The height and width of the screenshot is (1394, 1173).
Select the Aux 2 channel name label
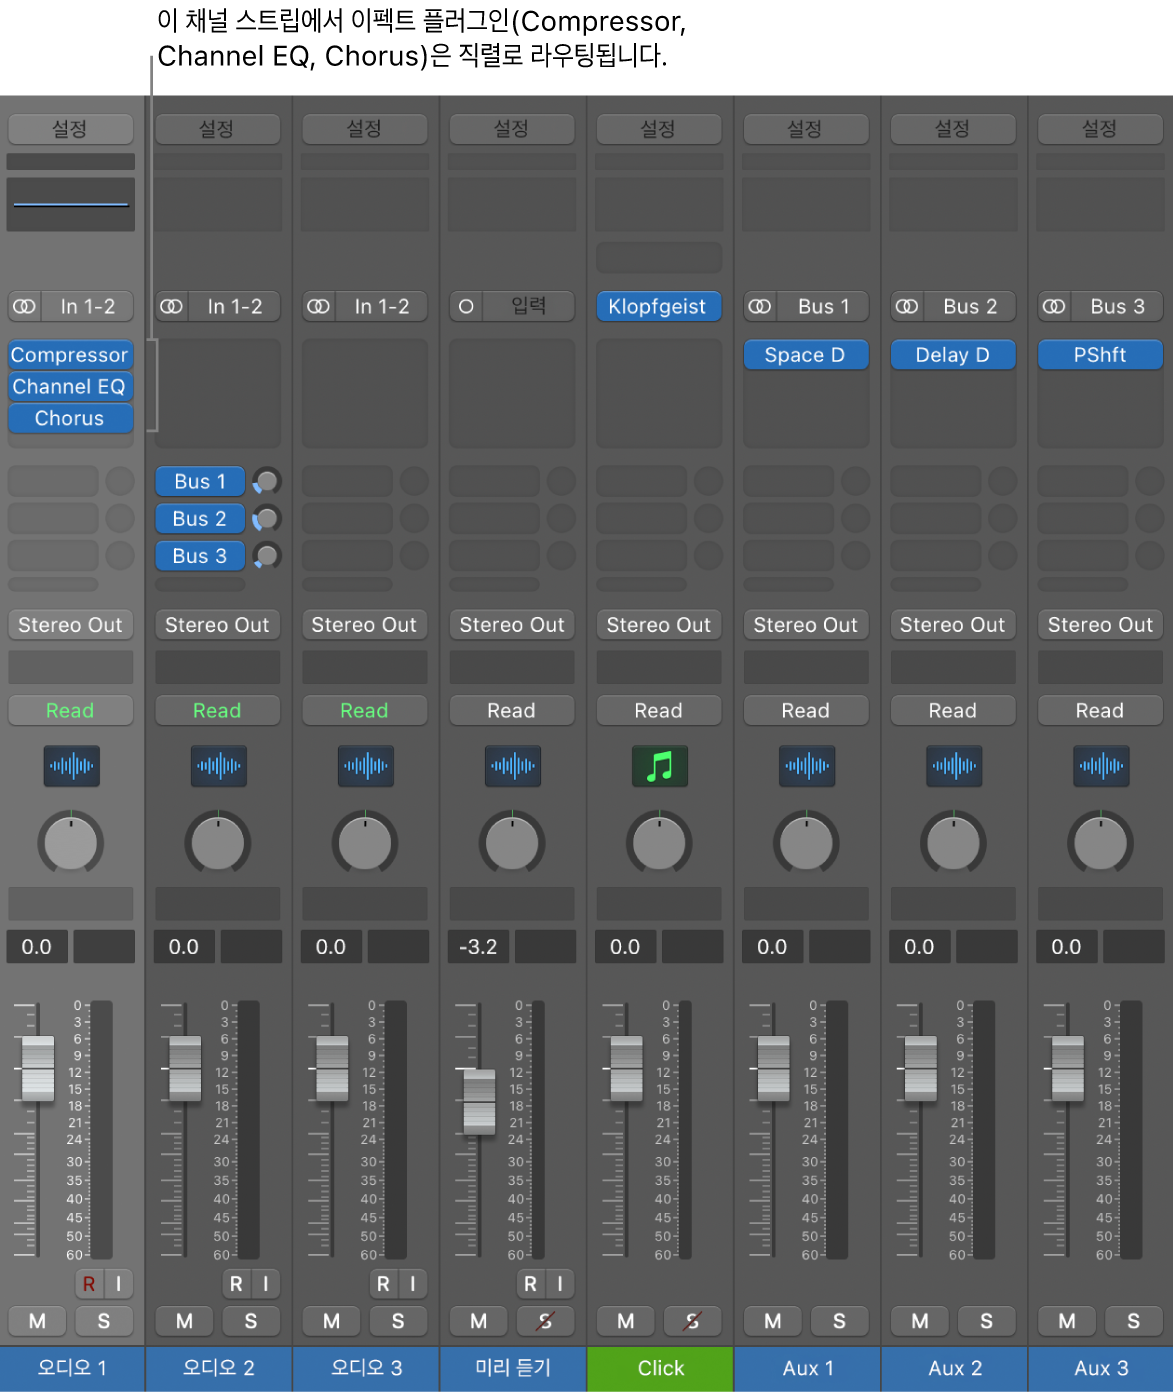click(955, 1369)
